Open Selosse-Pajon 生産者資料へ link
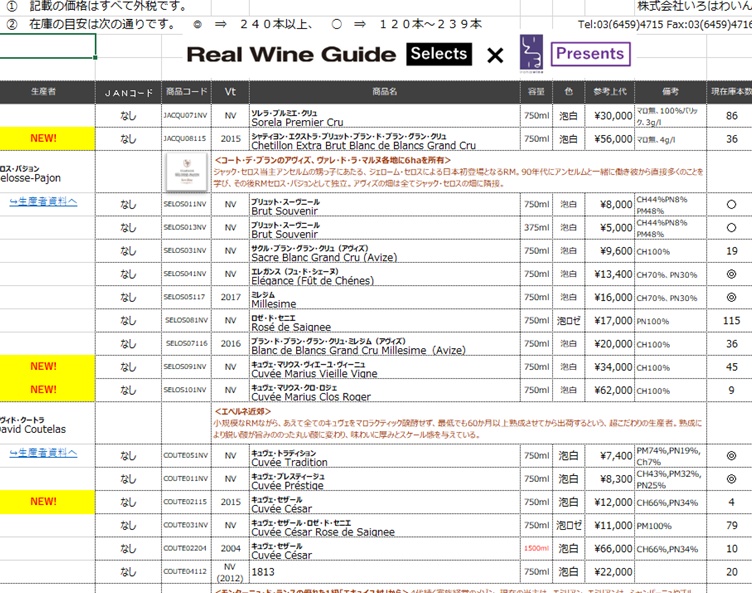752x593 pixels. (43, 202)
